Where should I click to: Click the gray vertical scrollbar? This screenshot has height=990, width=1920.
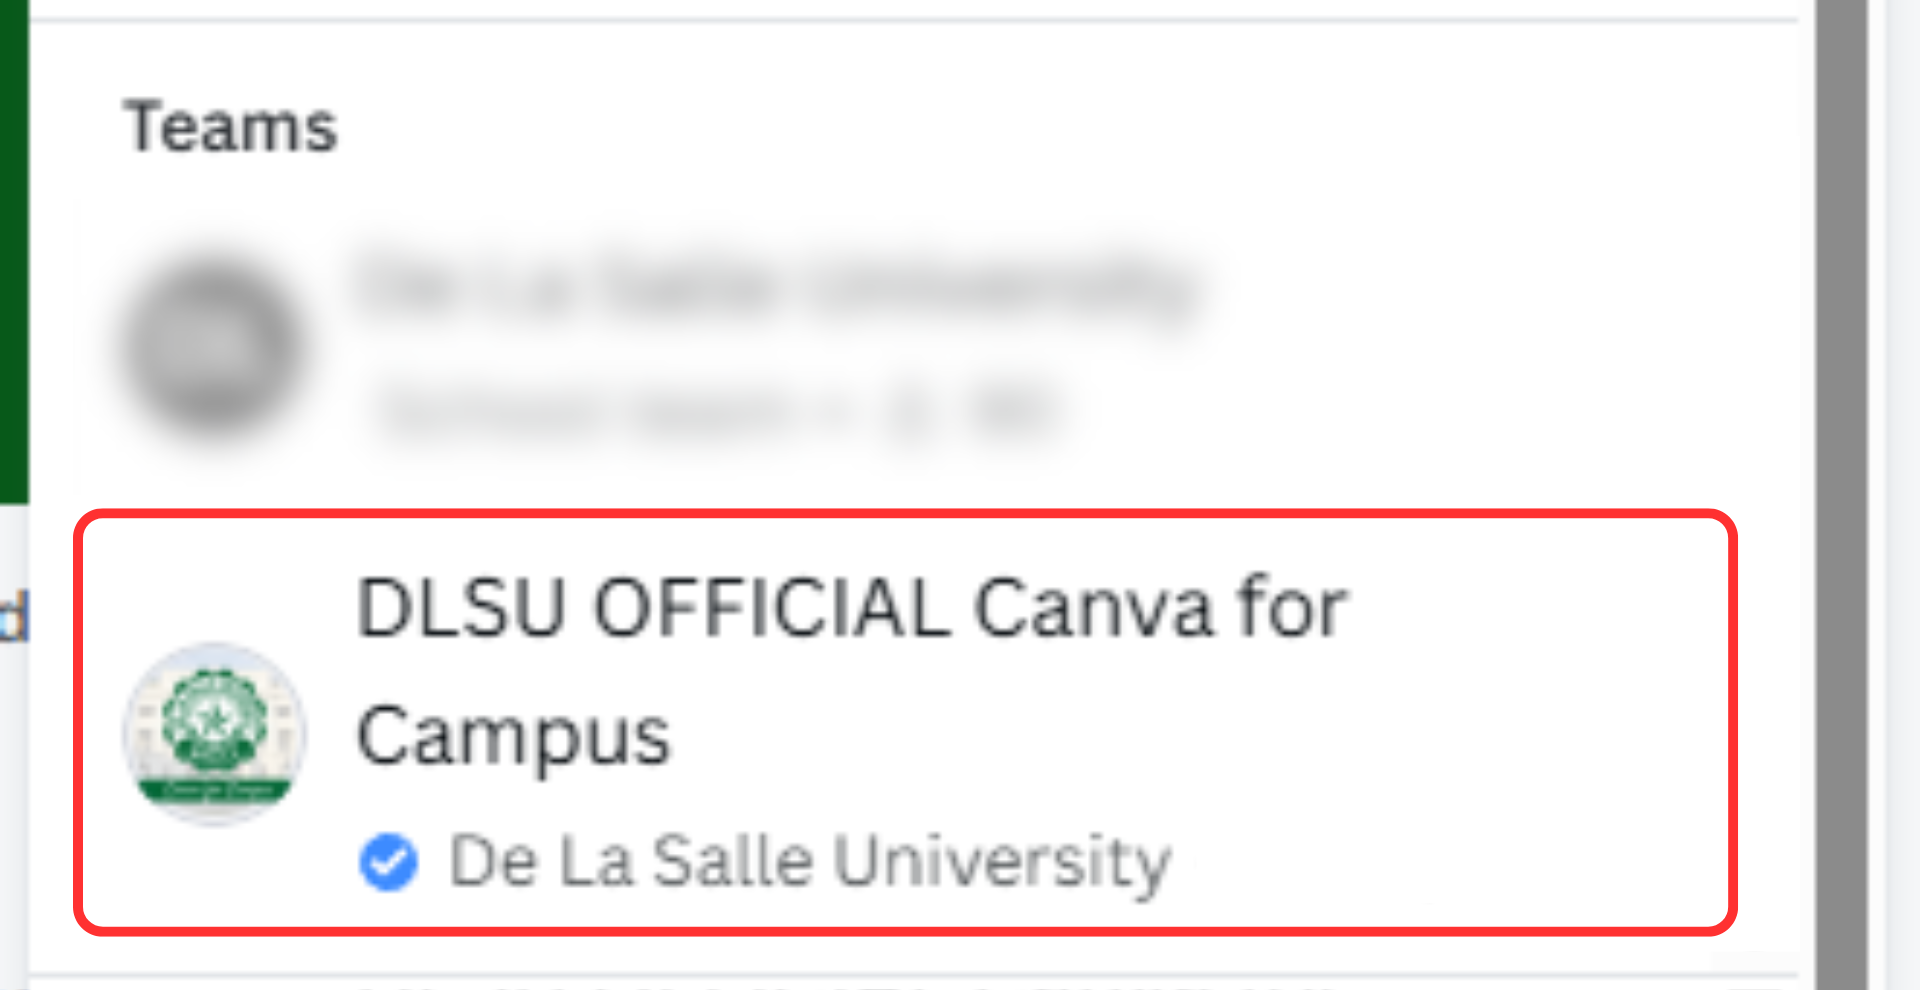point(1841,495)
